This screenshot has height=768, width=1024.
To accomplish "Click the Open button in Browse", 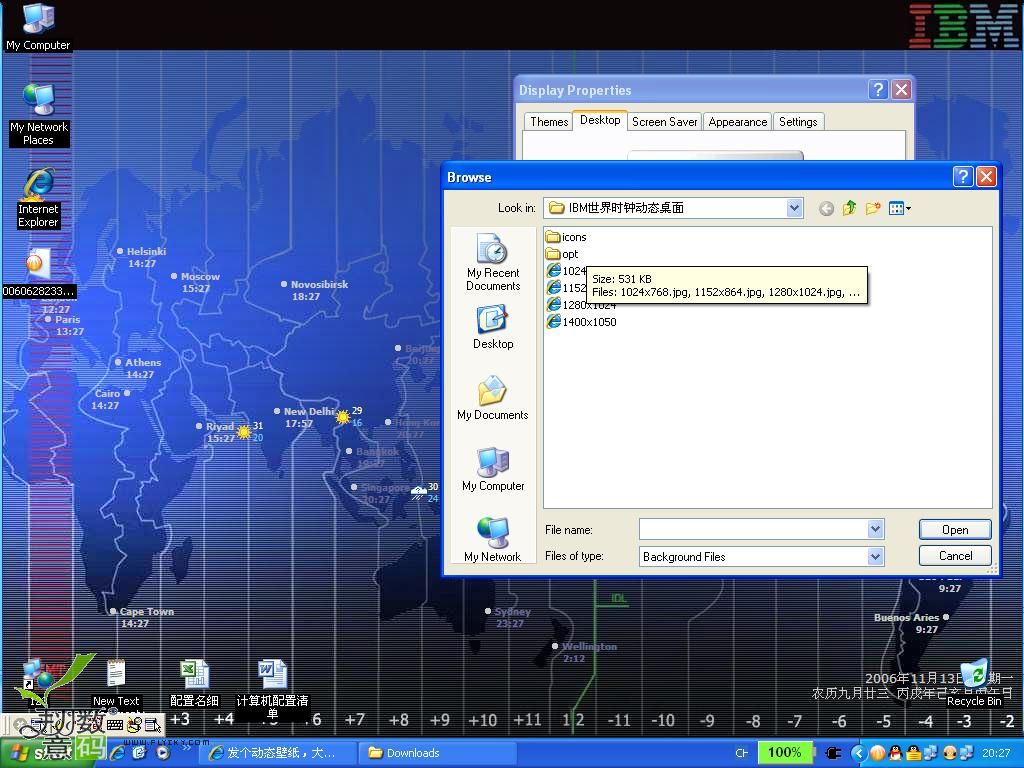I will (955, 530).
